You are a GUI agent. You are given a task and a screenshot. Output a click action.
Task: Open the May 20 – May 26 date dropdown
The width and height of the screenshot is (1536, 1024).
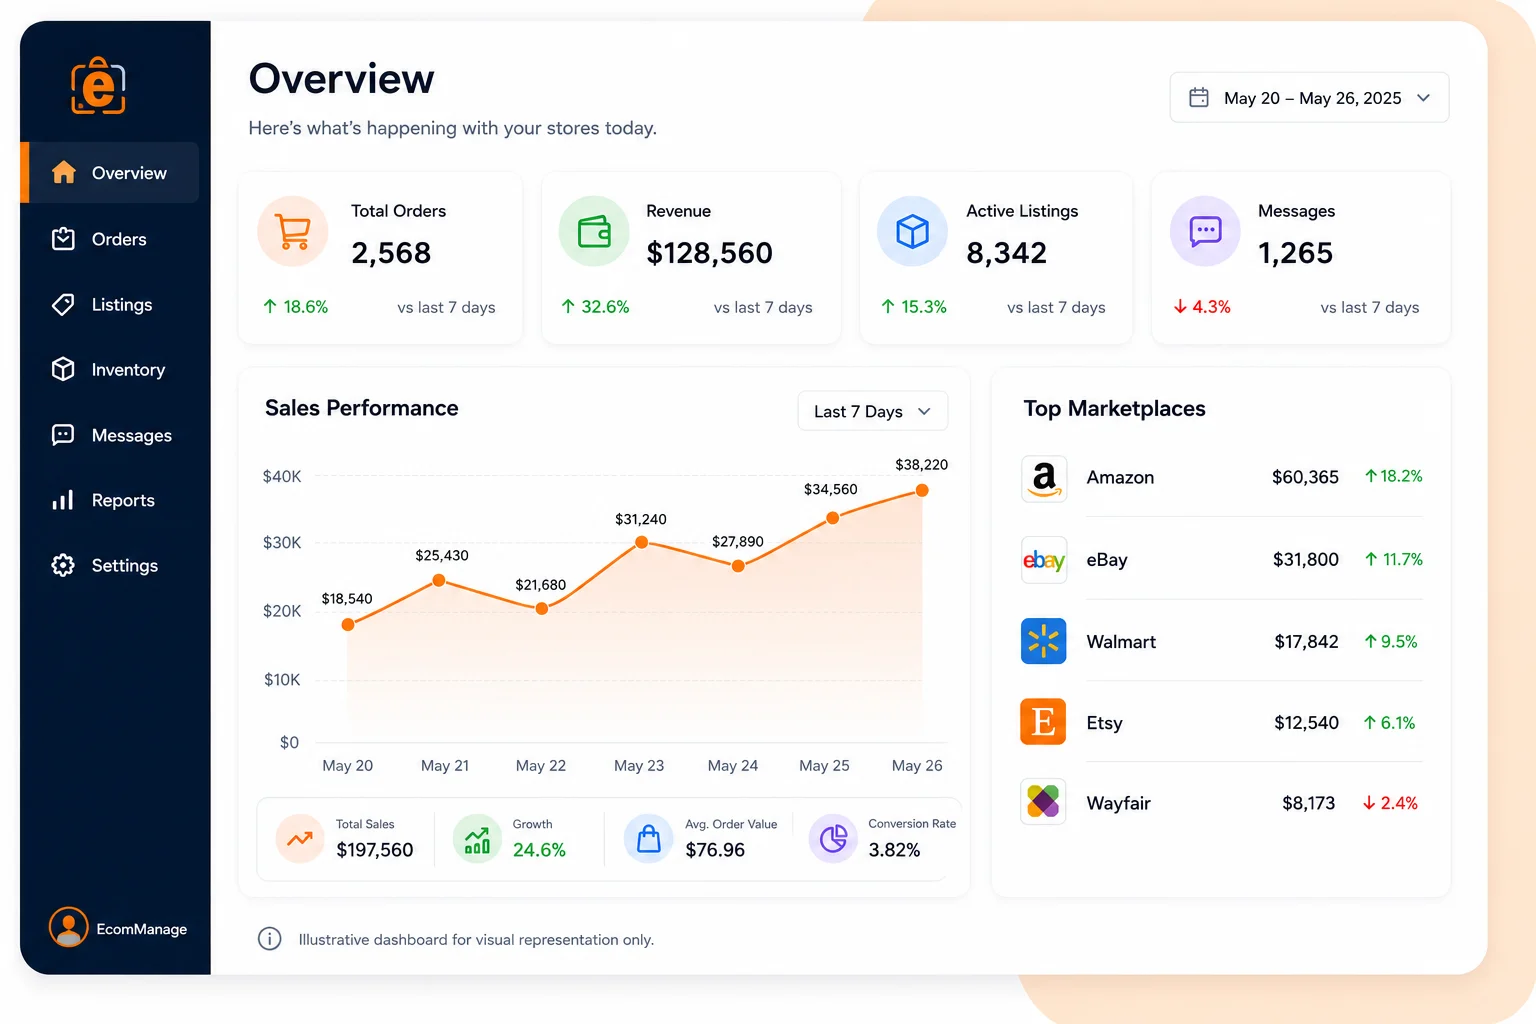click(1309, 97)
